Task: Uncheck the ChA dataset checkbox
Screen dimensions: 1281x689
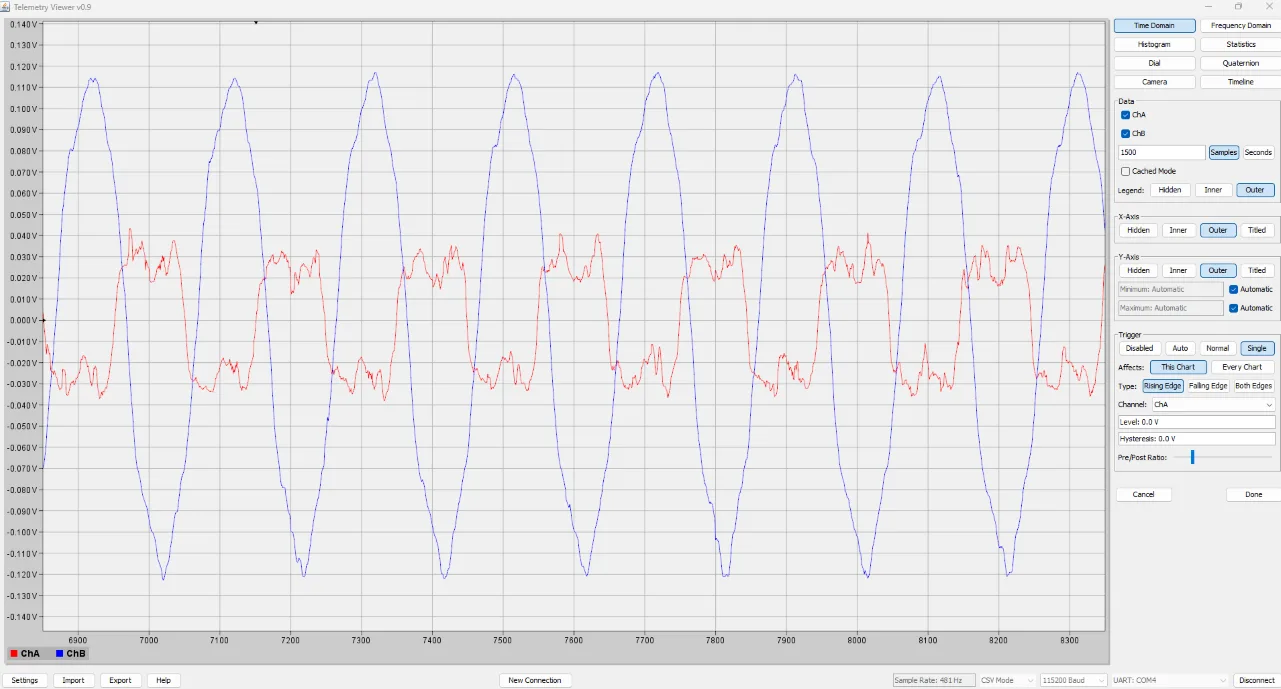Action: click(1126, 115)
